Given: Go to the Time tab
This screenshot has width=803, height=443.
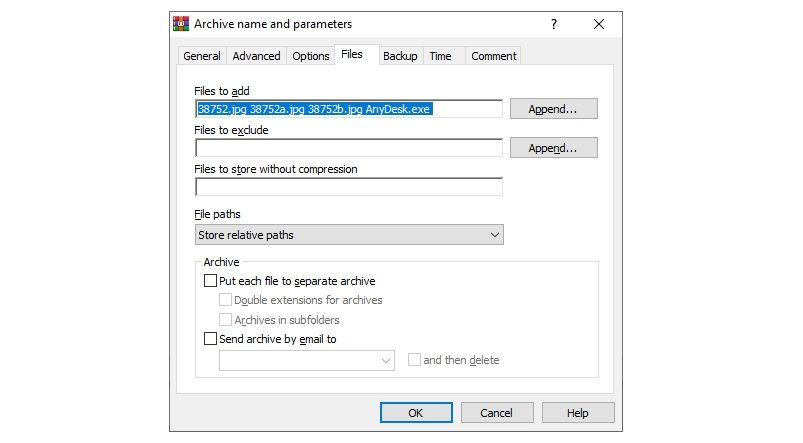Looking at the screenshot, I should point(440,56).
